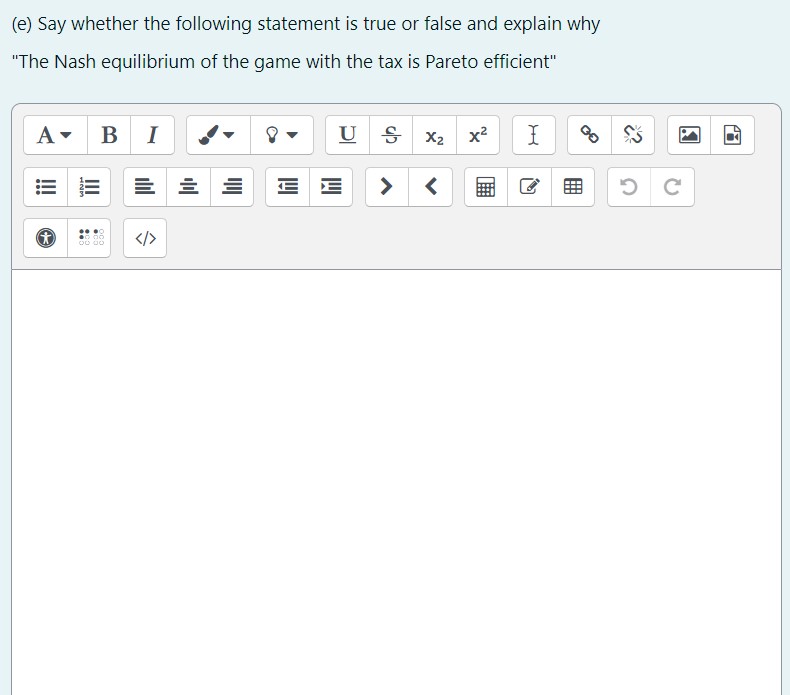Open the background colour lightbulb dropdown

pyautogui.click(x=282, y=135)
